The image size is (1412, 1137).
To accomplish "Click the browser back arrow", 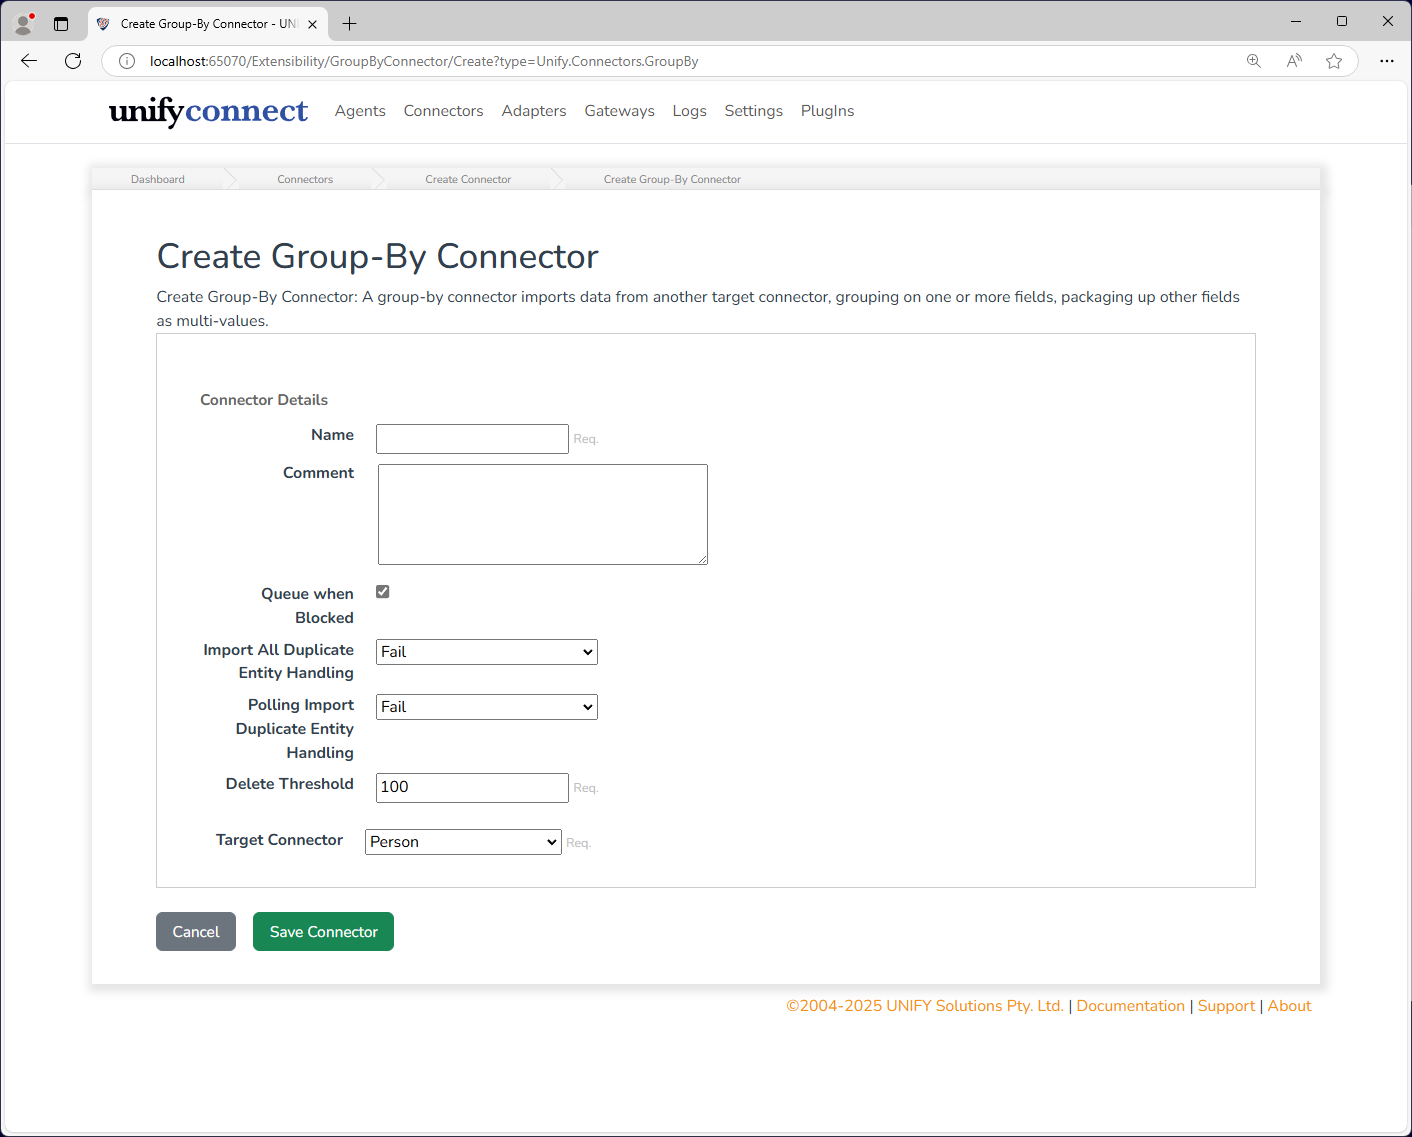I will (29, 61).
